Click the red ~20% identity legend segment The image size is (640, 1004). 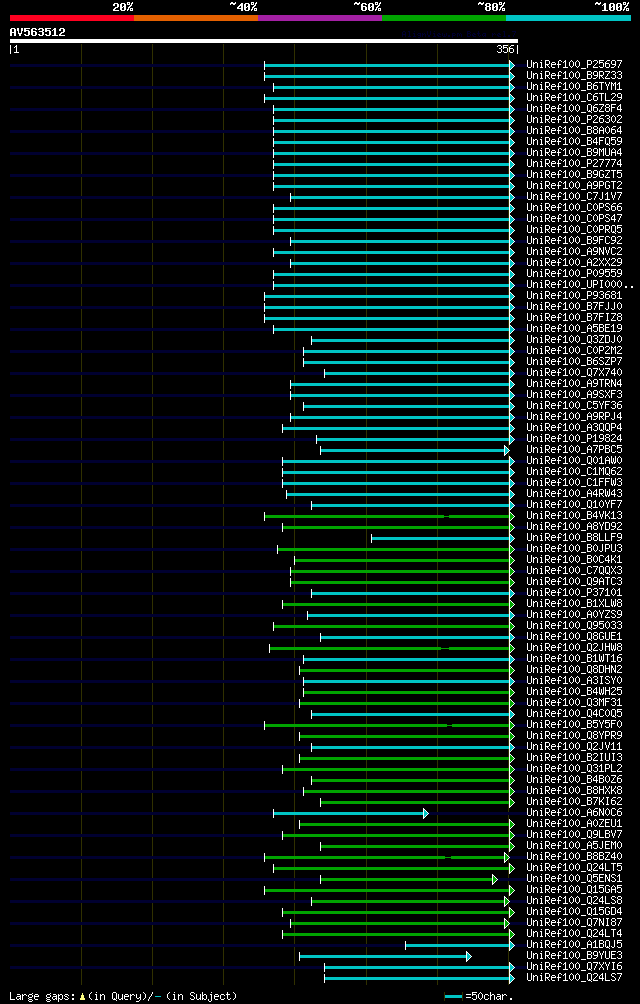(72, 18)
